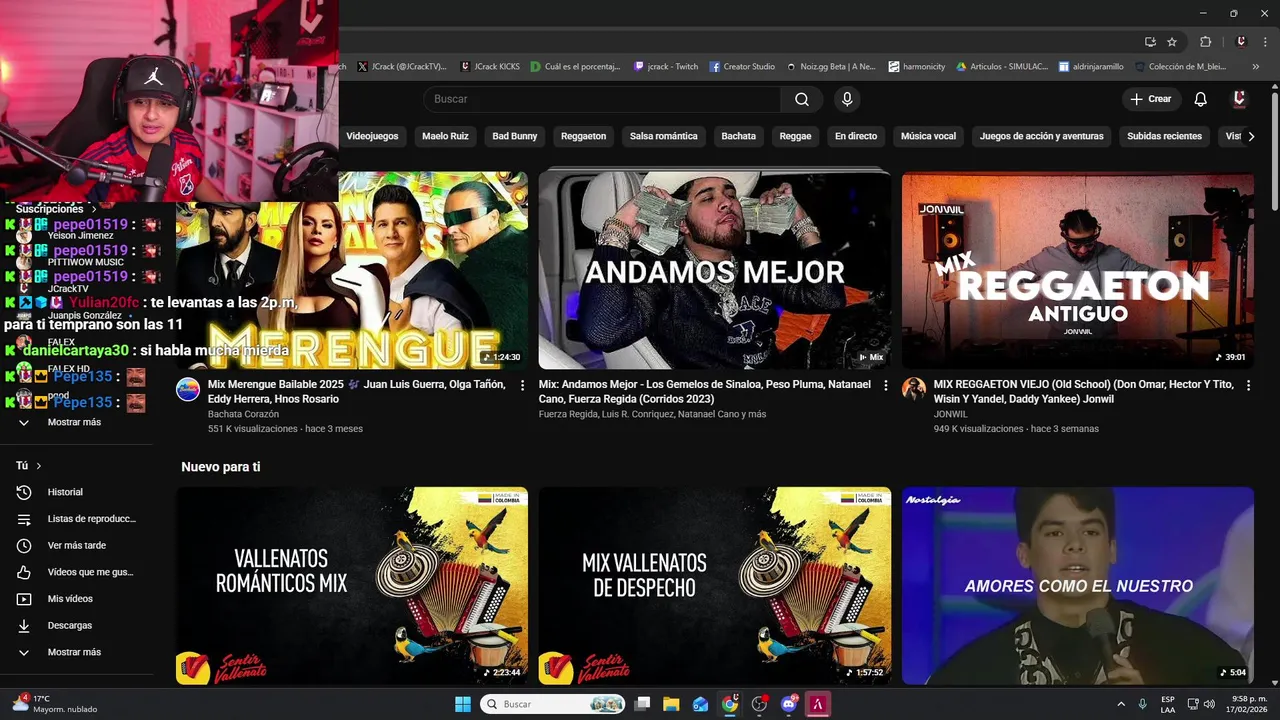Open the Noiz.gg Beta bookmark
The width and height of the screenshot is (1280, 720).
click(x=831, y=67)
